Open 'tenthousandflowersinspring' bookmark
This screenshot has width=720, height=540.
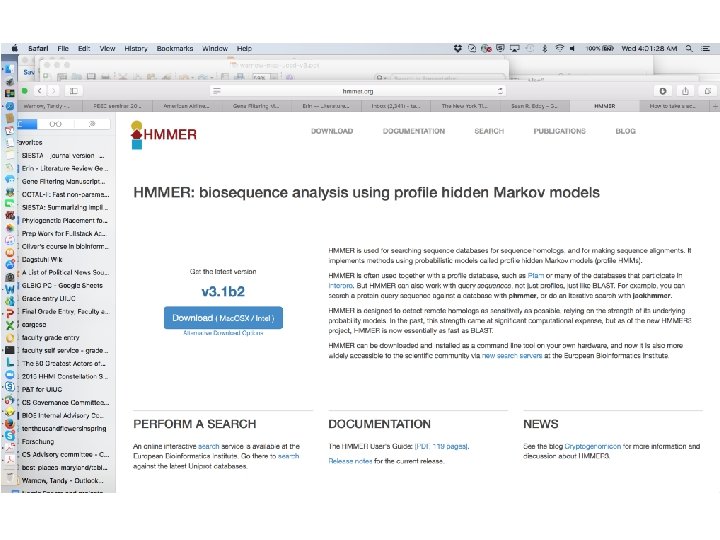[x=64, y=428]
